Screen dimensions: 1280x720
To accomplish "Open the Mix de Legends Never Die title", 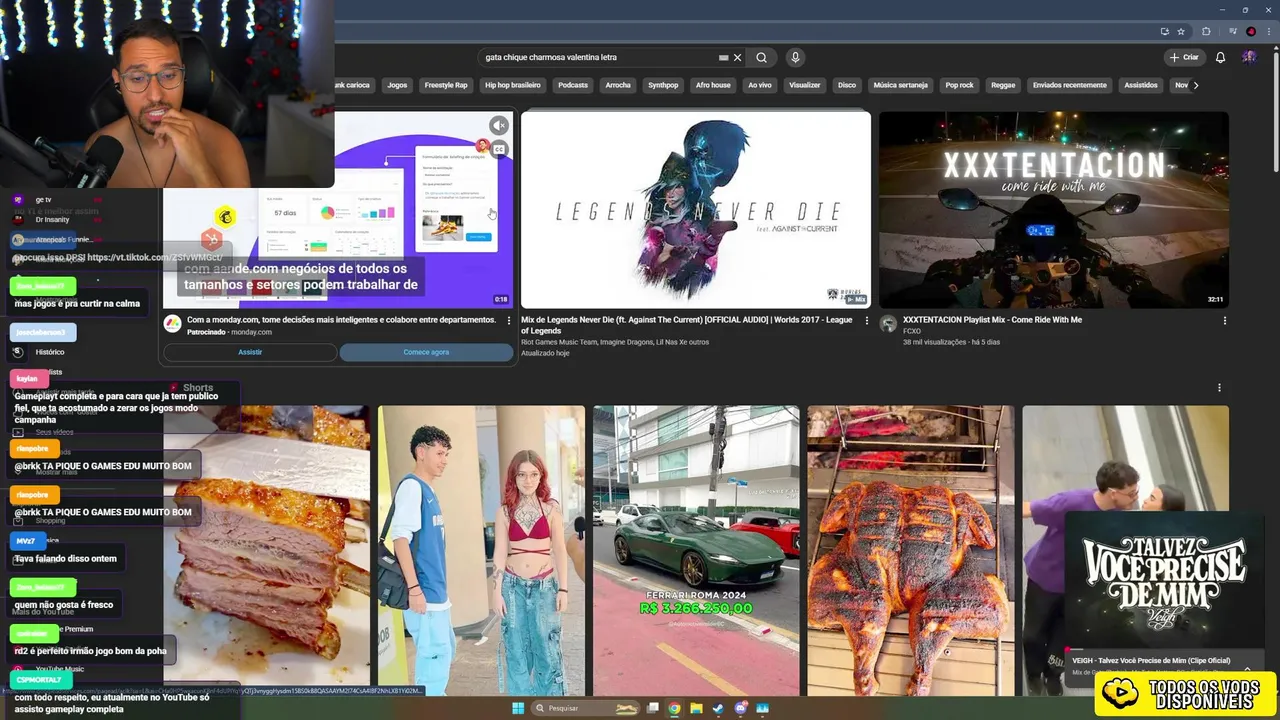I will (x=686, y=325).
